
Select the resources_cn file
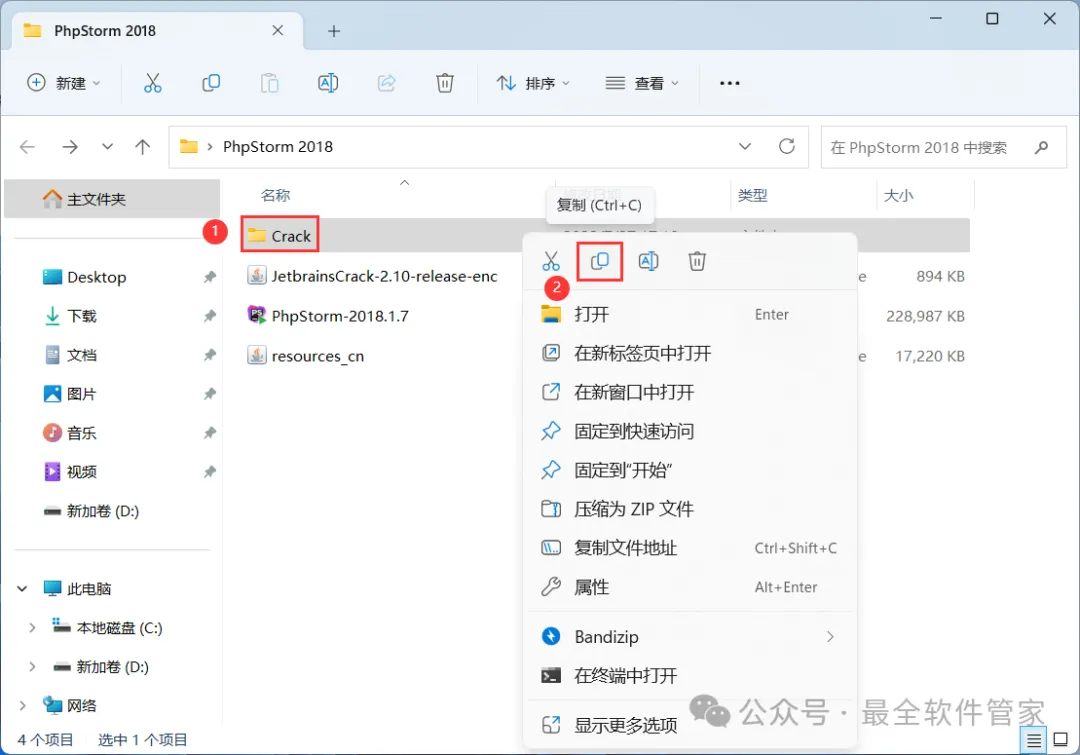306,355
